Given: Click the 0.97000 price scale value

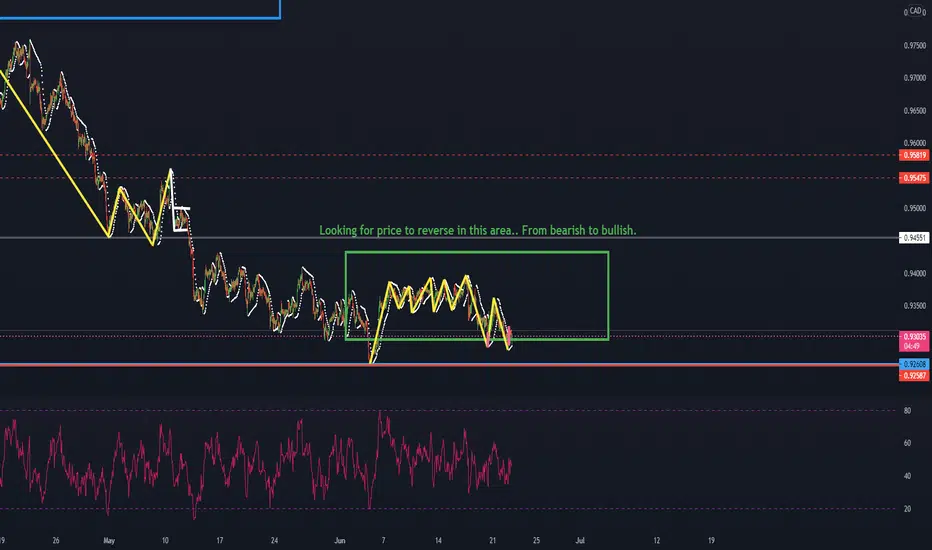Looking at the screenshot, I should point(915,78).
